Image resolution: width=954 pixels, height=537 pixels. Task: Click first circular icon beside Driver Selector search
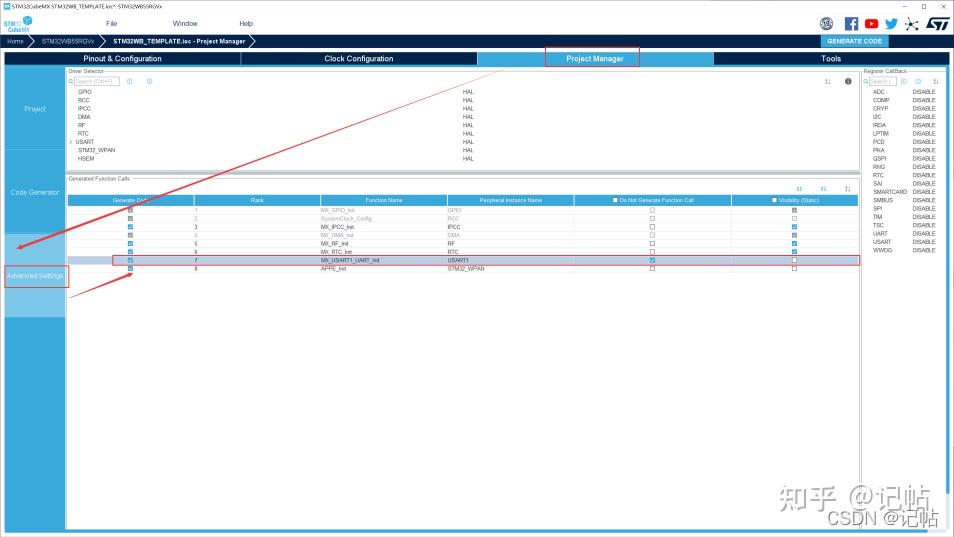(130, 81)
